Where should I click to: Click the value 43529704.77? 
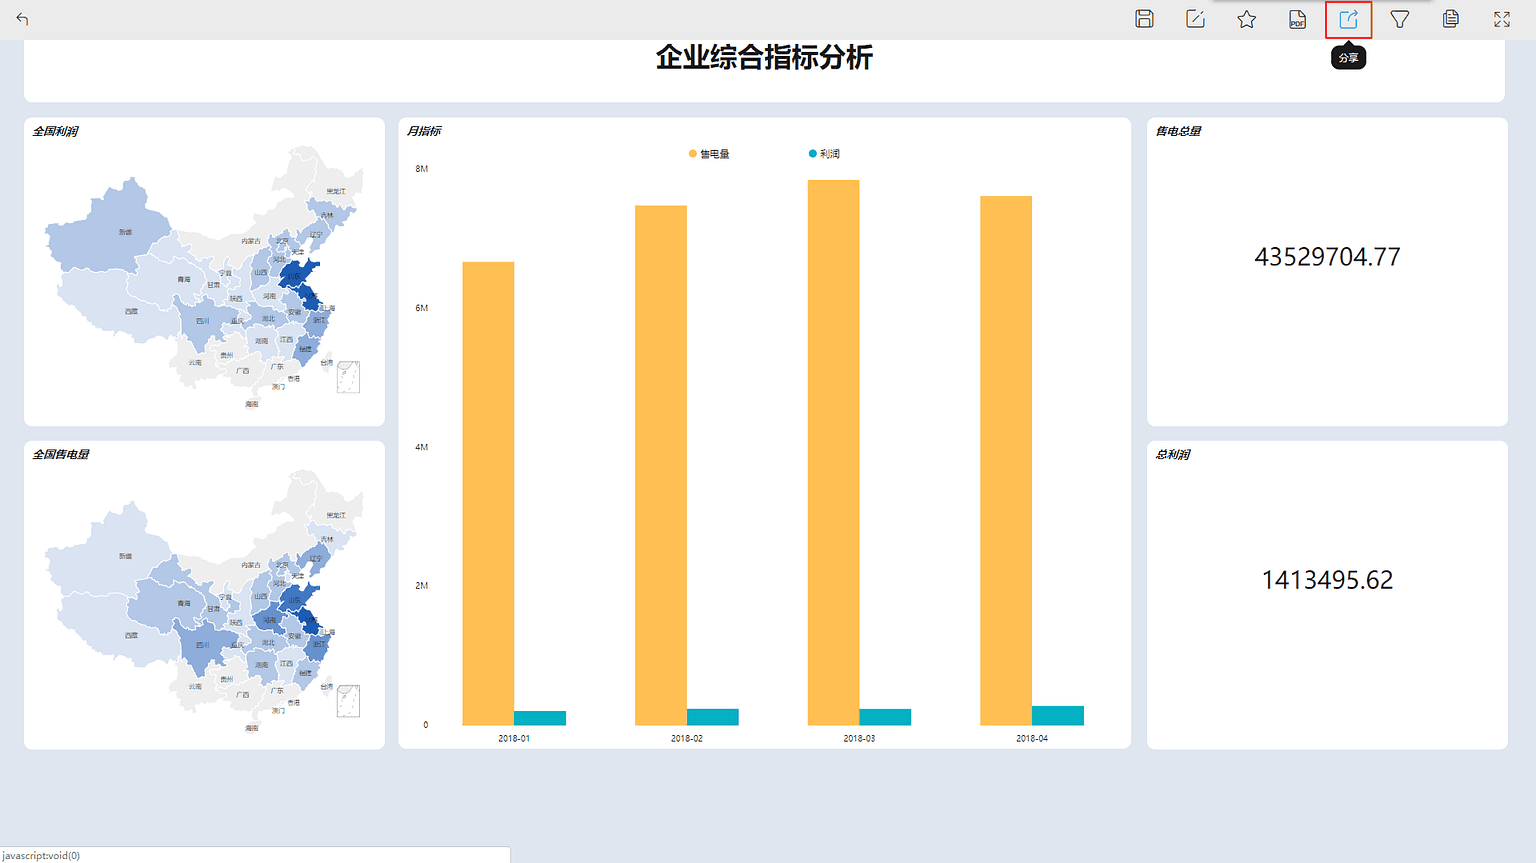click(x=1327, y=257)
